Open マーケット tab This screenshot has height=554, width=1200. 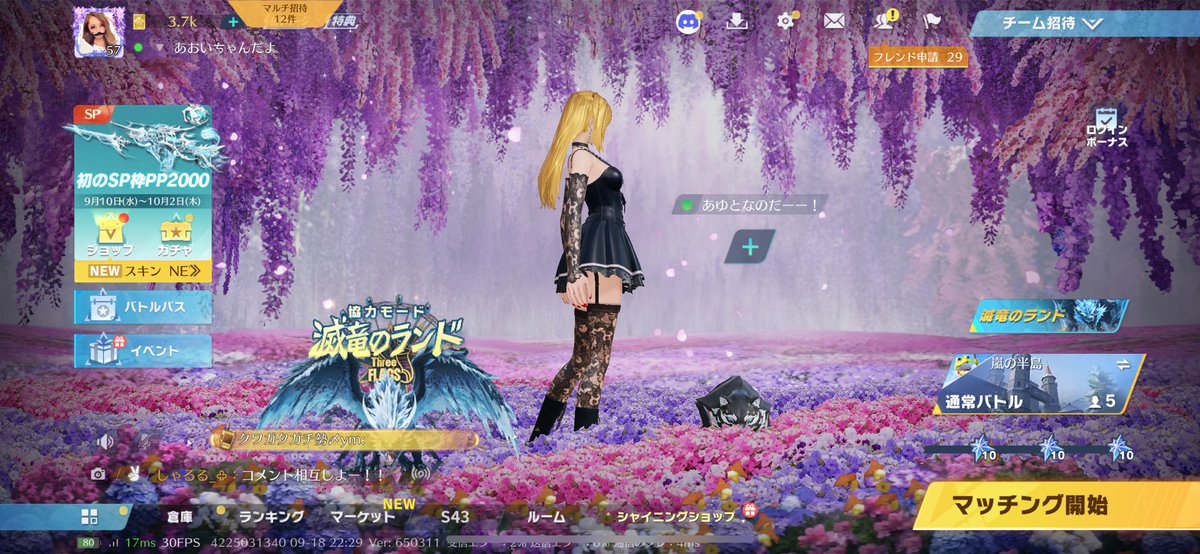(x=363, y=516)
